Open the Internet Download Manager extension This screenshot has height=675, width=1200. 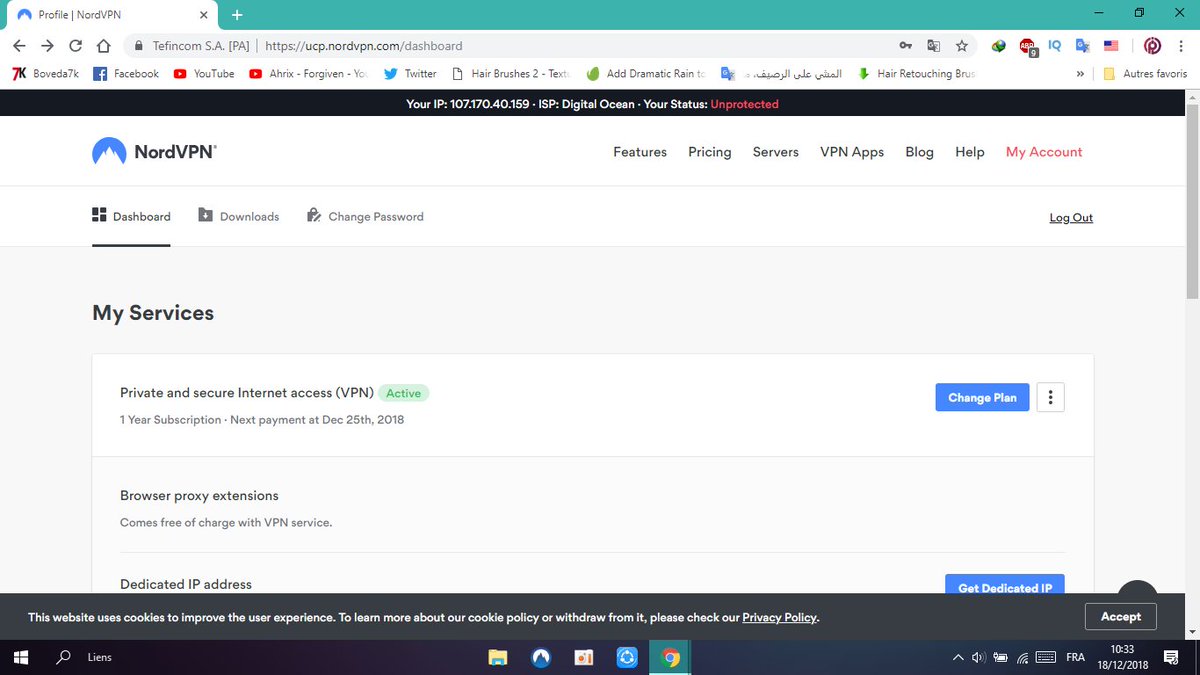998,46
